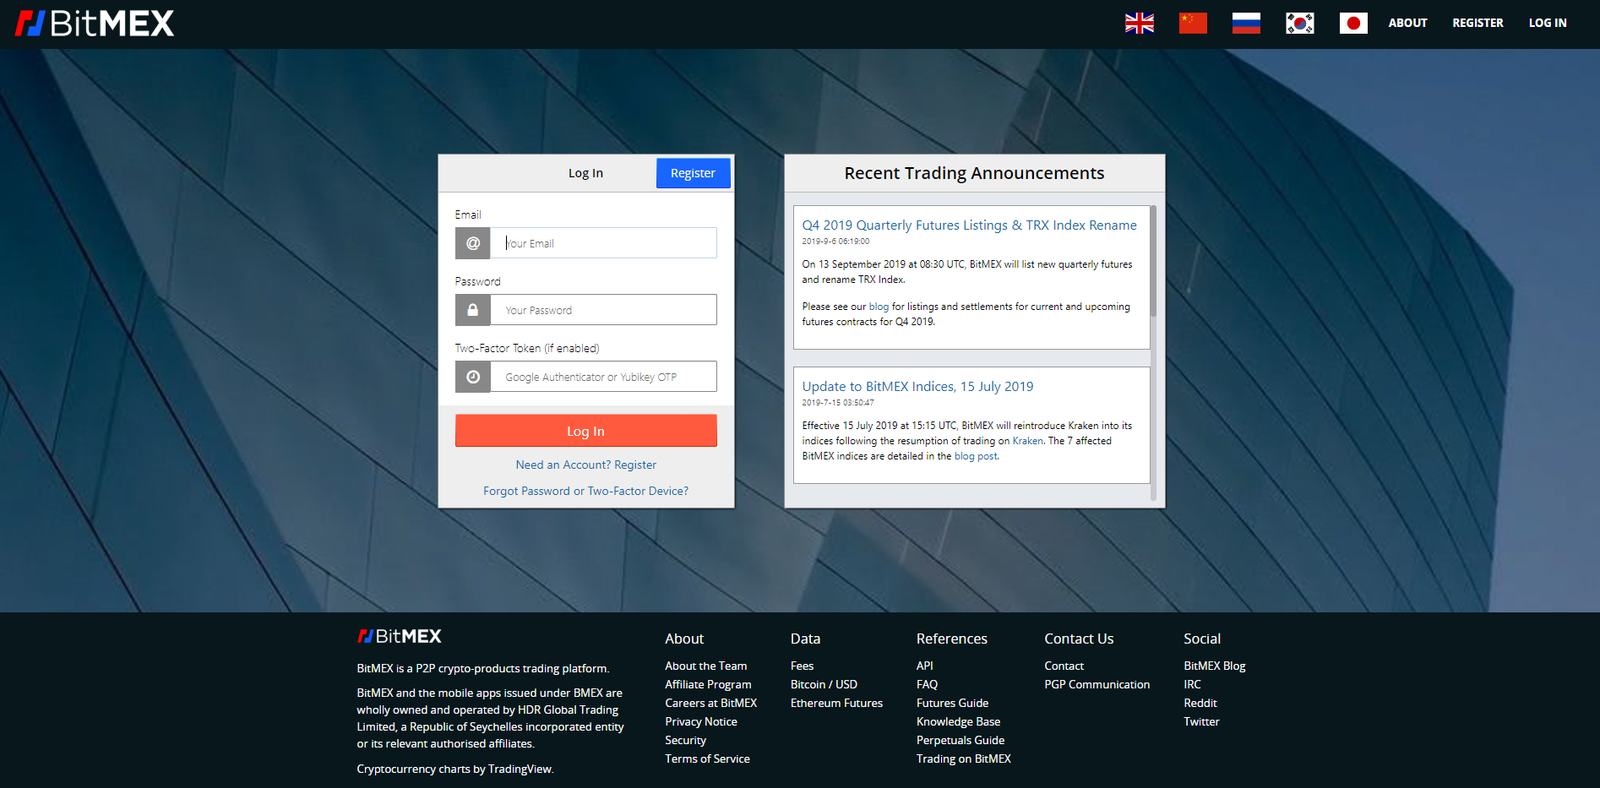This screenshot has height=788, width=1600.
Task: Open Fees link under Data
Action: pos(802,666)
